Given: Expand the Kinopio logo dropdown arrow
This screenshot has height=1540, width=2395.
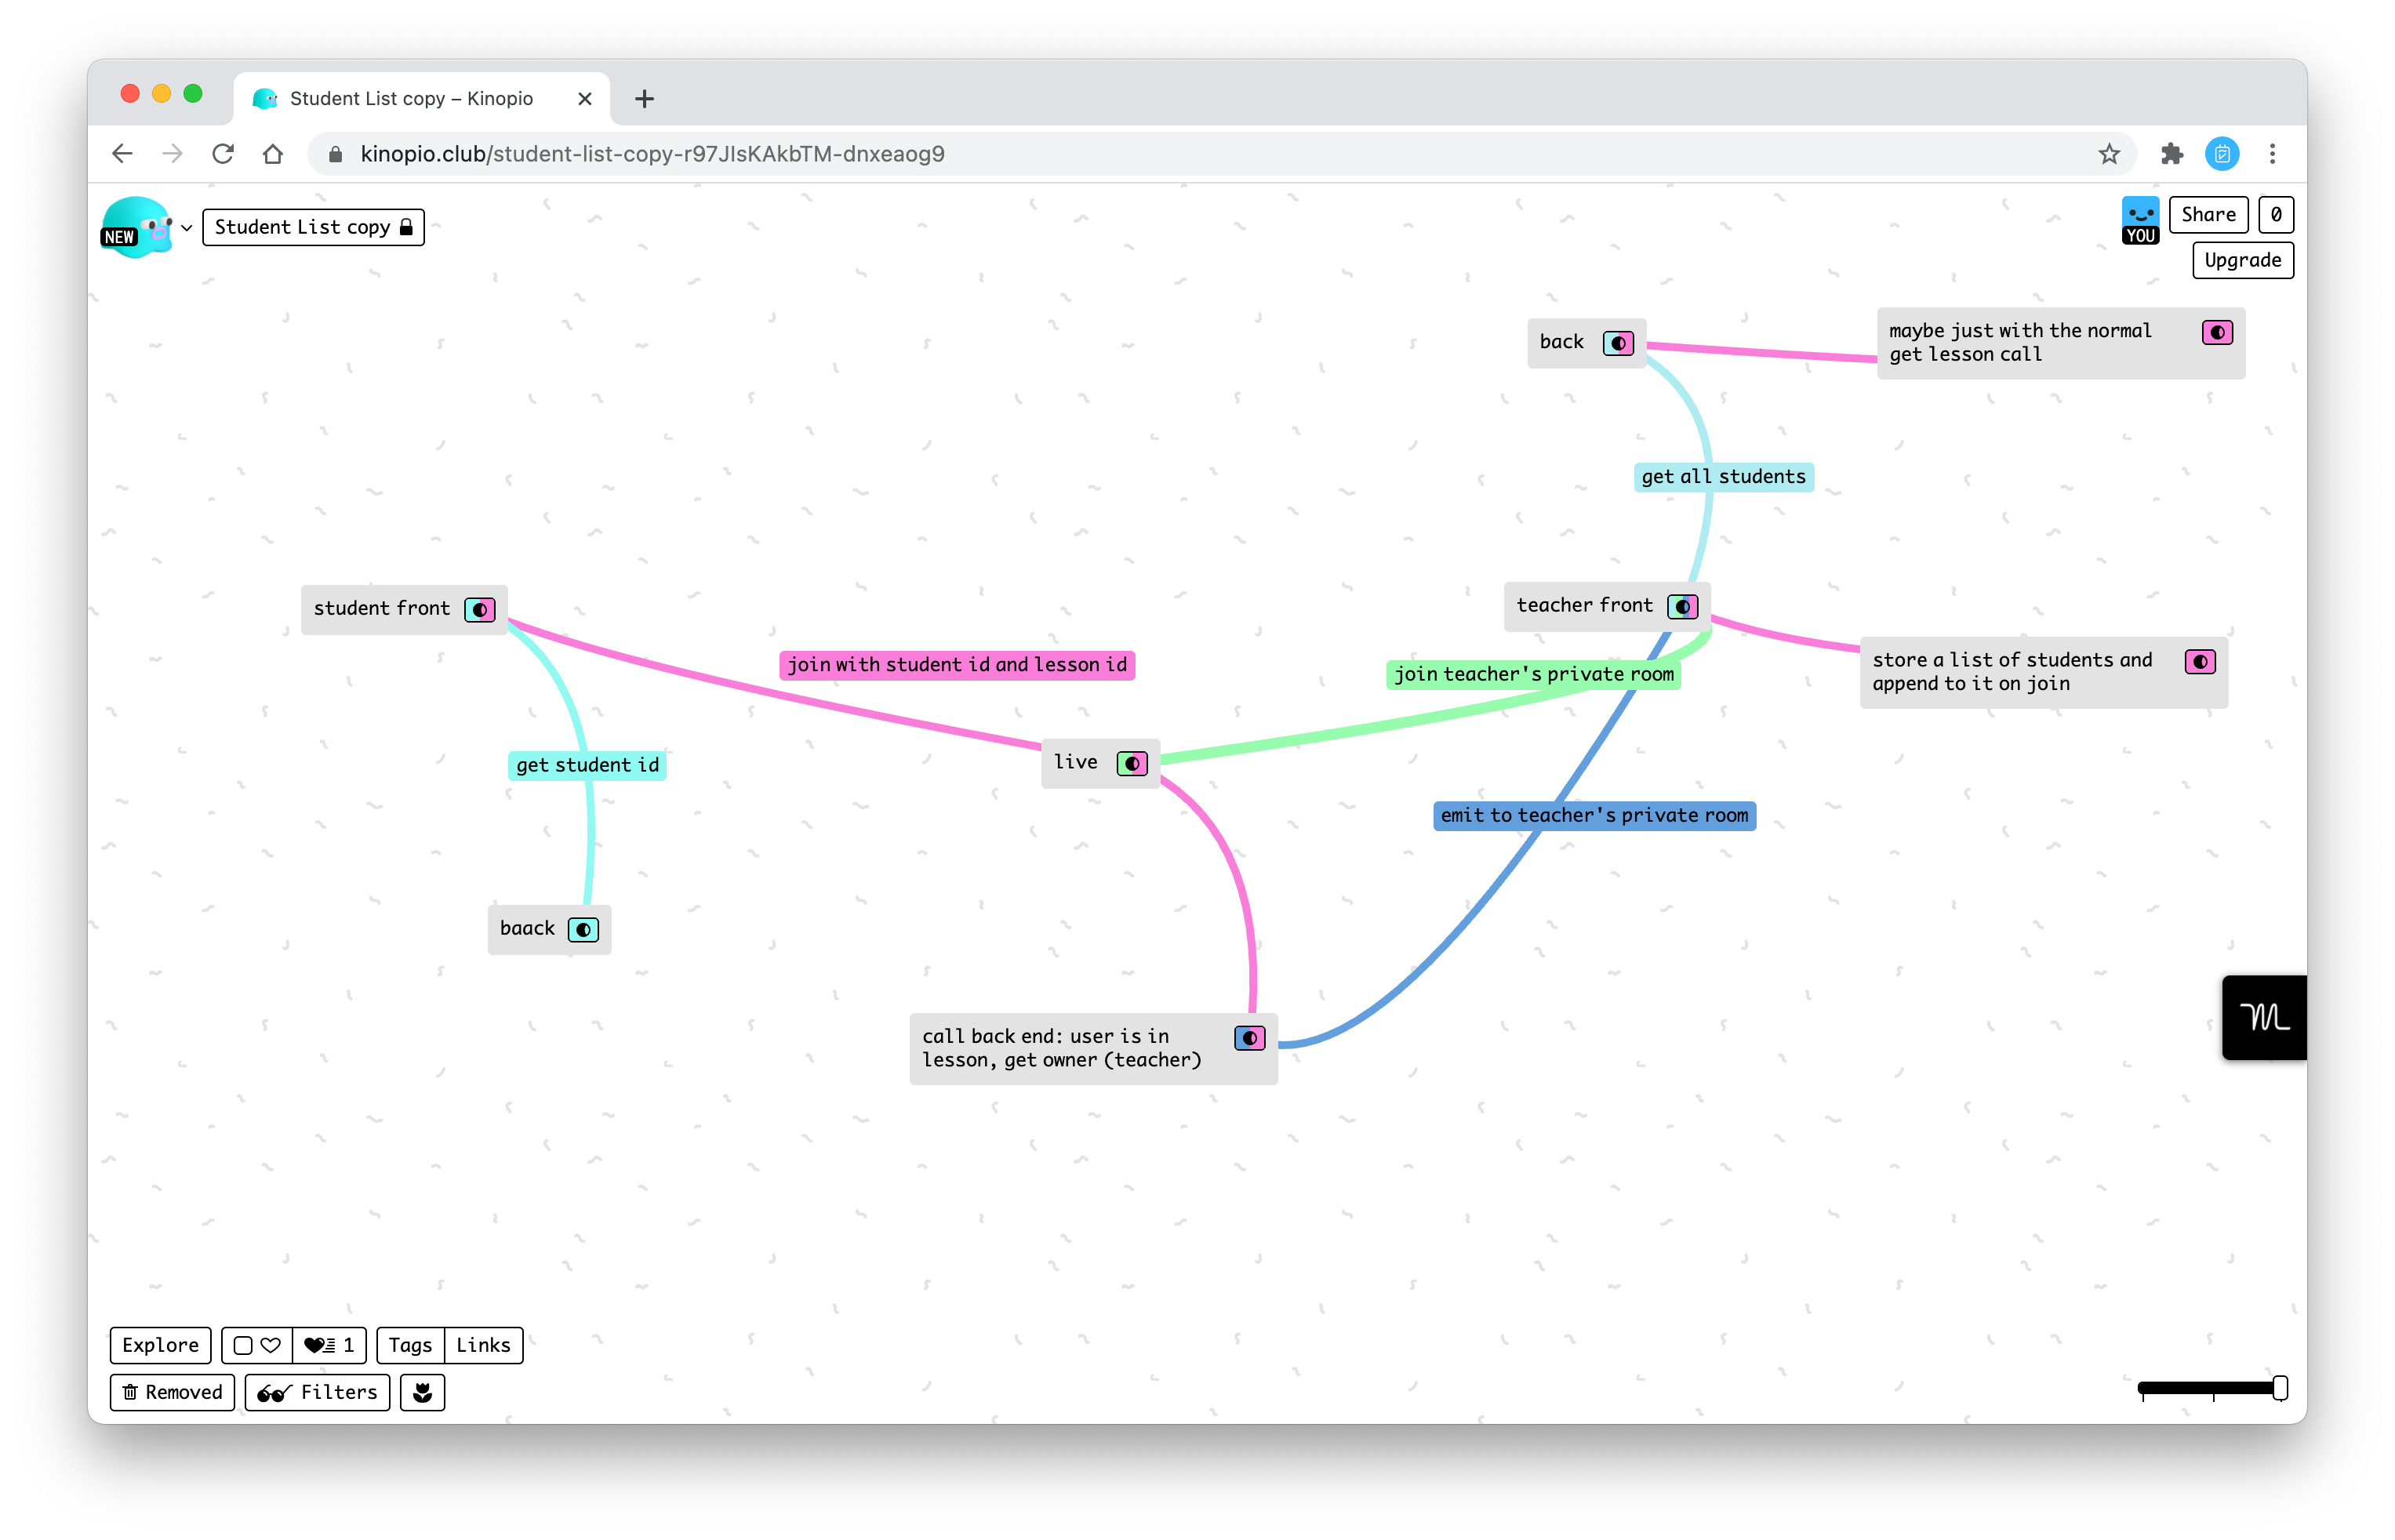Looking at the screenshot, I should [x=186, y=228].
